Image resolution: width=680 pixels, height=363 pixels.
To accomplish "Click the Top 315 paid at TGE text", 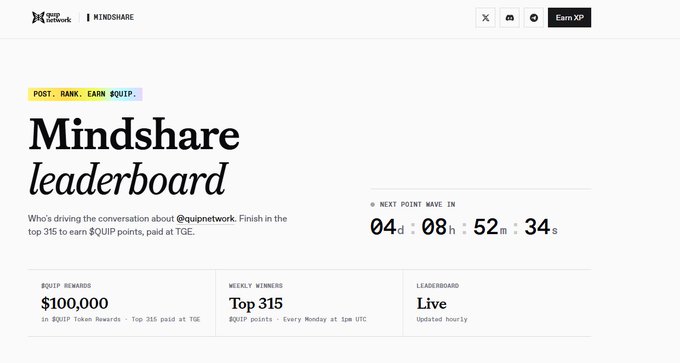I will point(166,319).
